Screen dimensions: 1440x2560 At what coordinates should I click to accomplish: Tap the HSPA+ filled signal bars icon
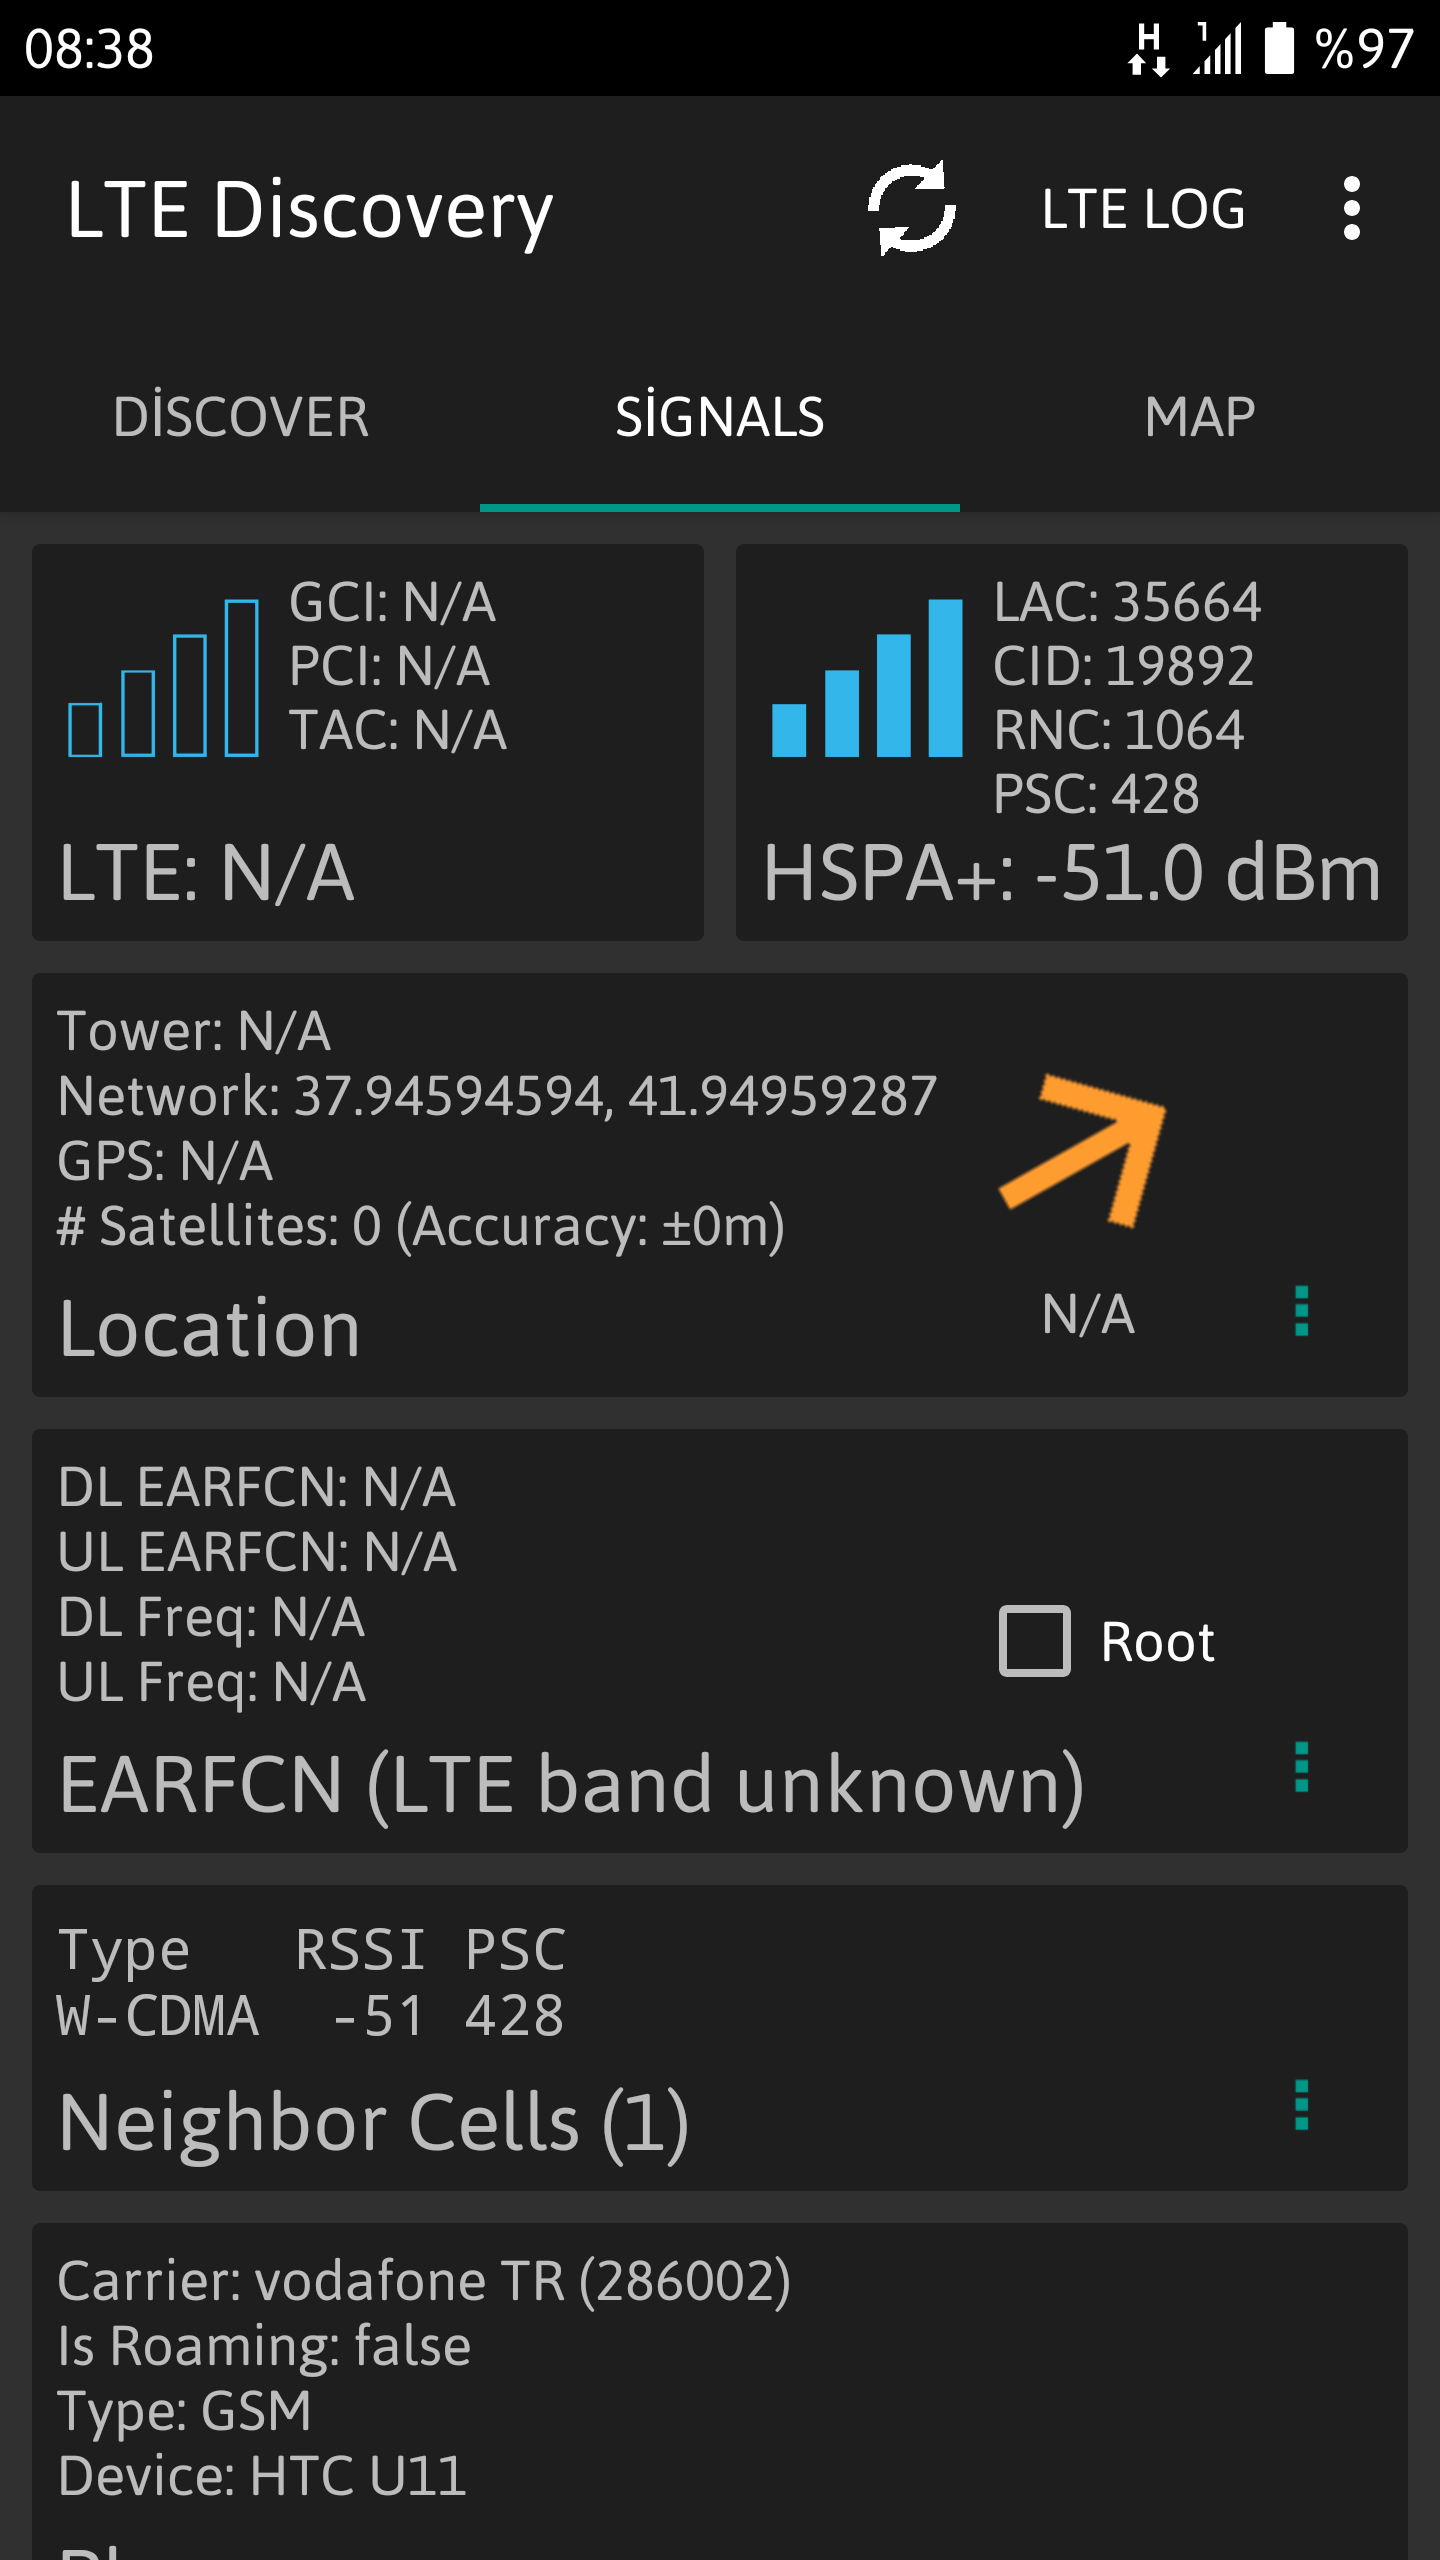[x=867, y=678]
